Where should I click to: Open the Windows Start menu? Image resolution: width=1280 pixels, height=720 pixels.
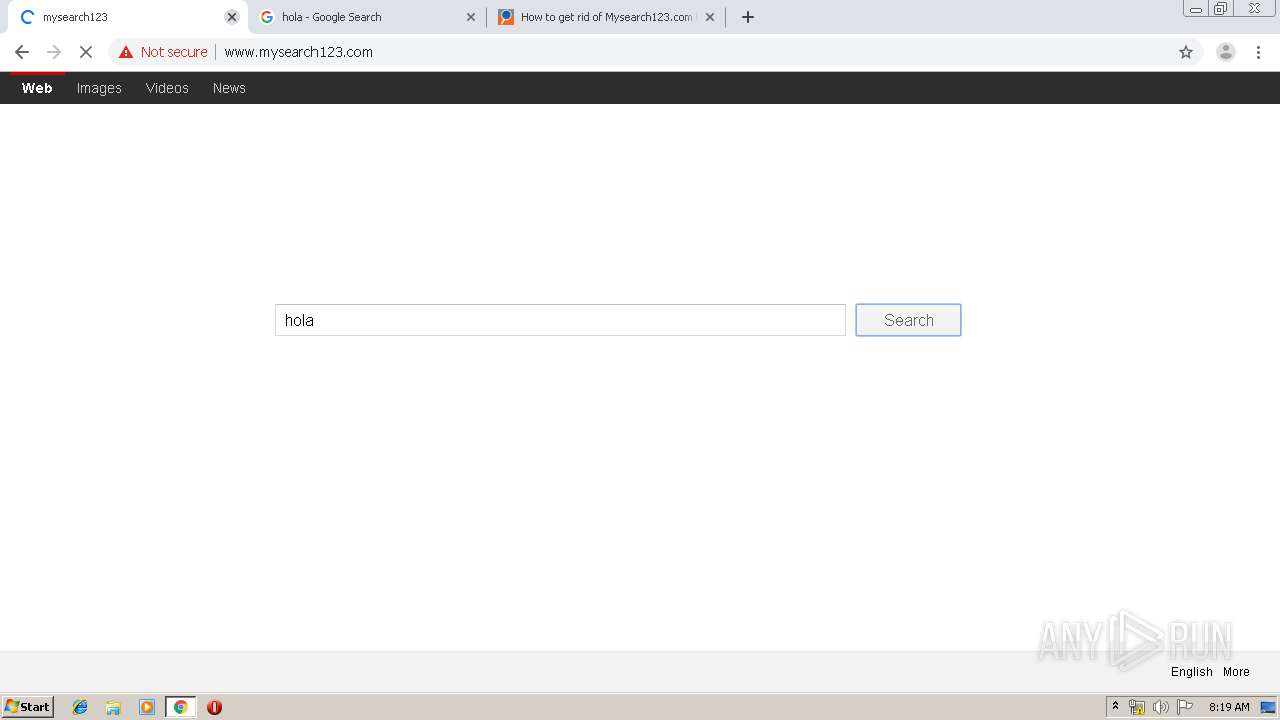click(x=28, y=707)
